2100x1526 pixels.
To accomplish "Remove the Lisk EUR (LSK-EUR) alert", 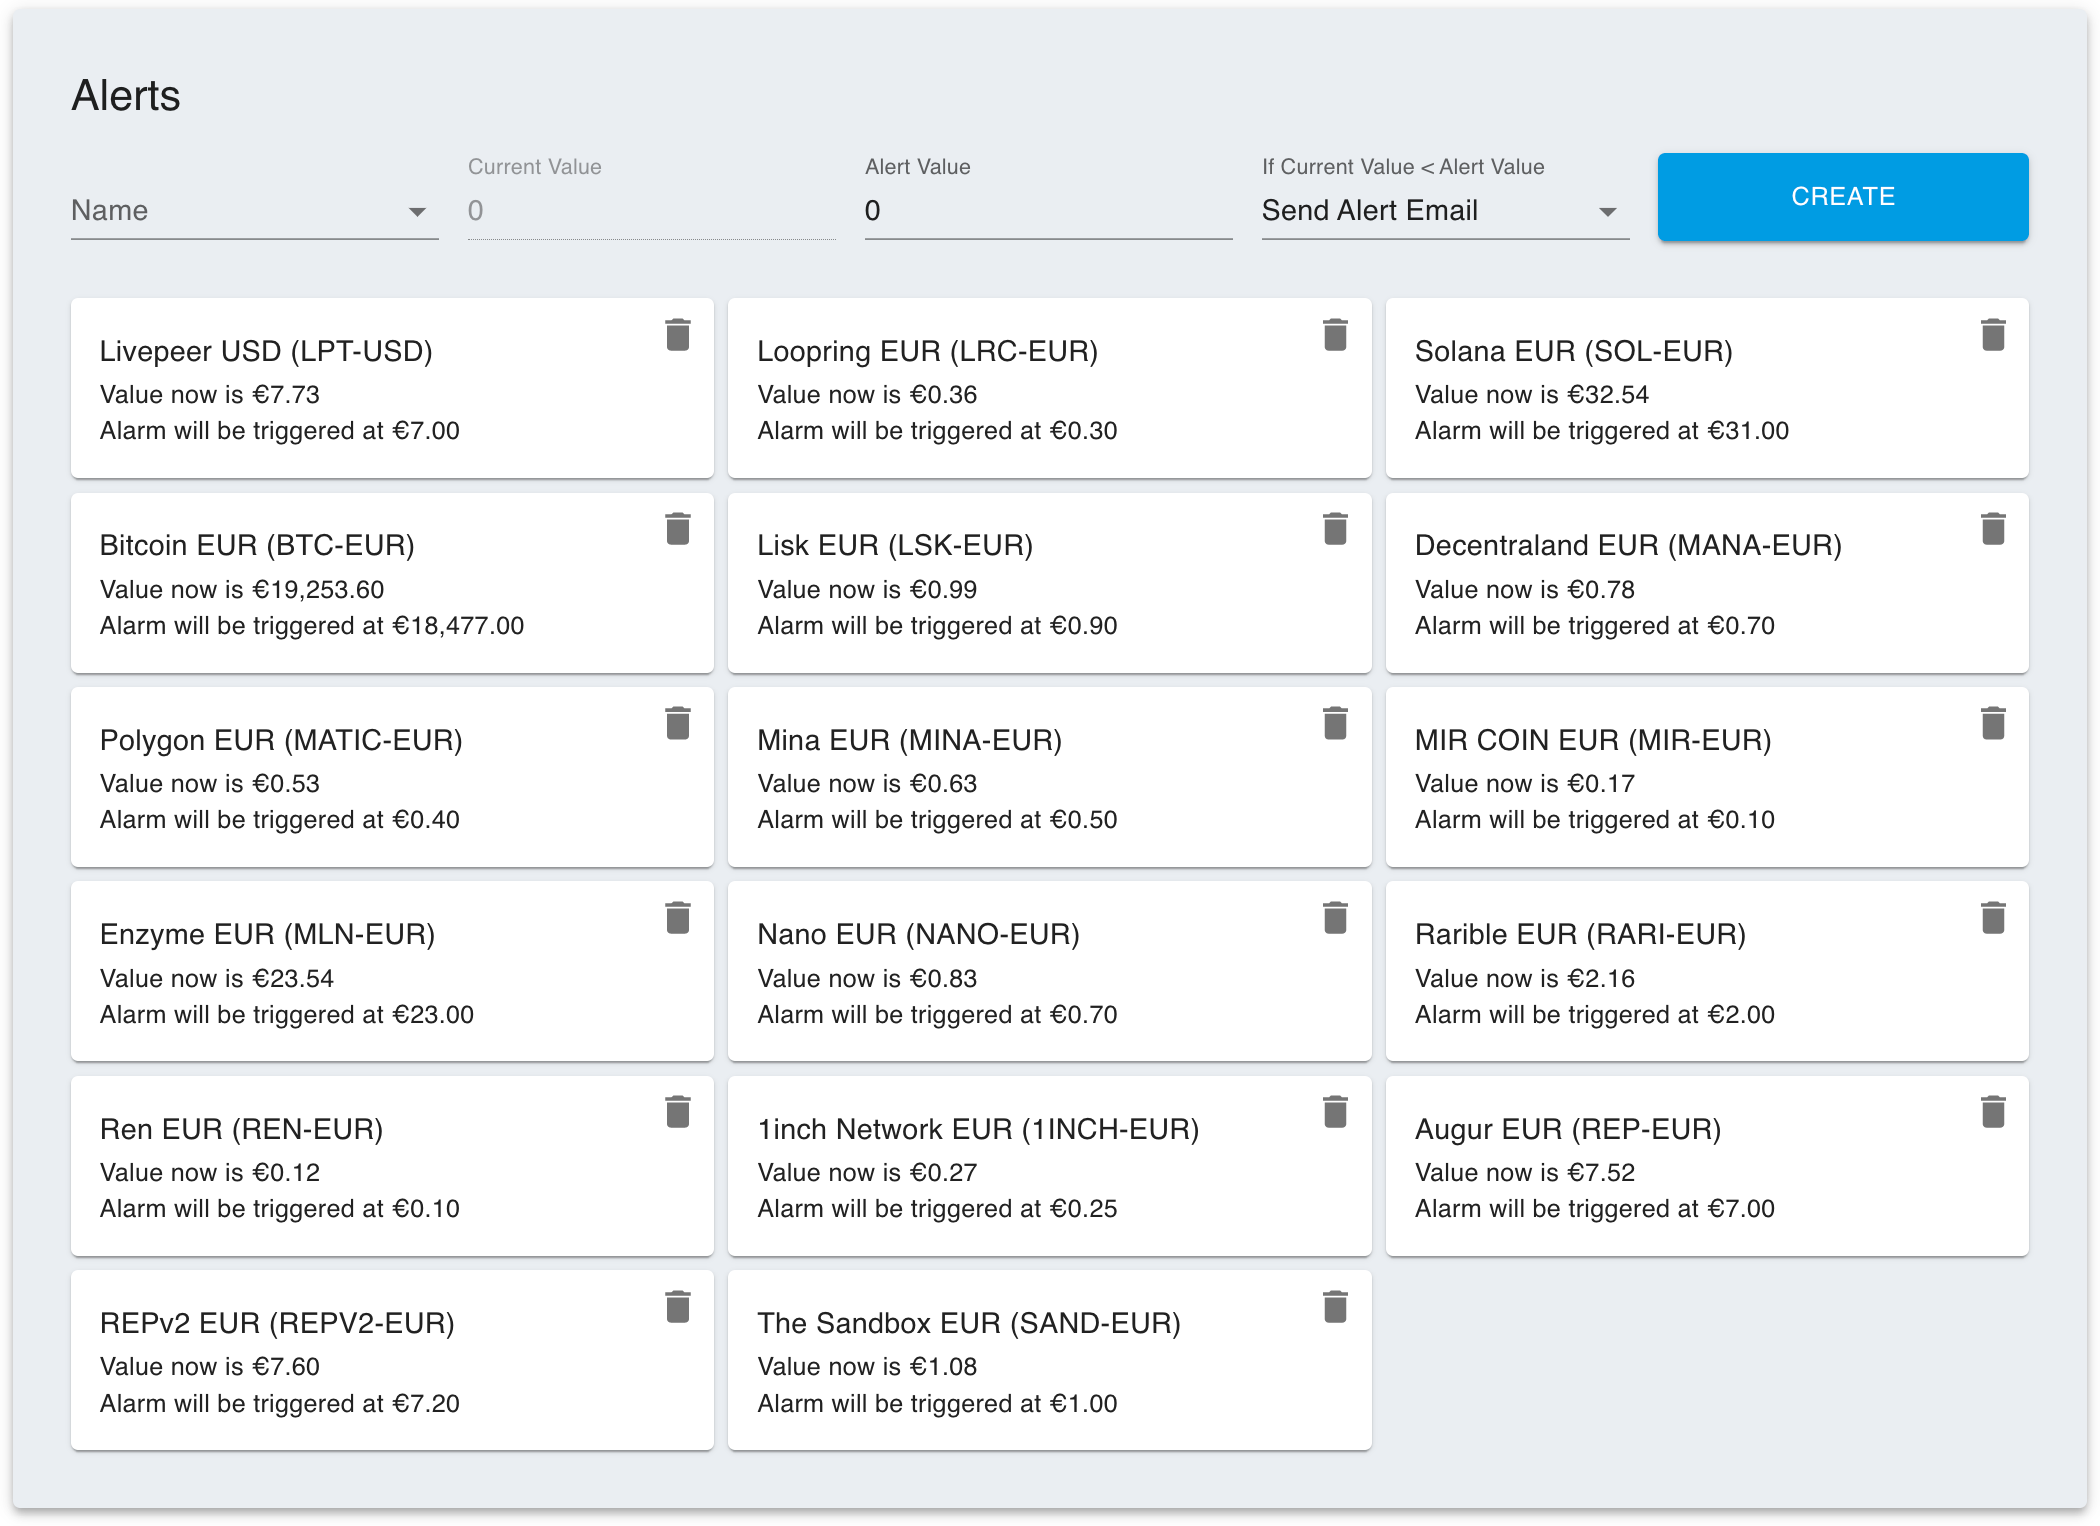I will (1335, 529).
